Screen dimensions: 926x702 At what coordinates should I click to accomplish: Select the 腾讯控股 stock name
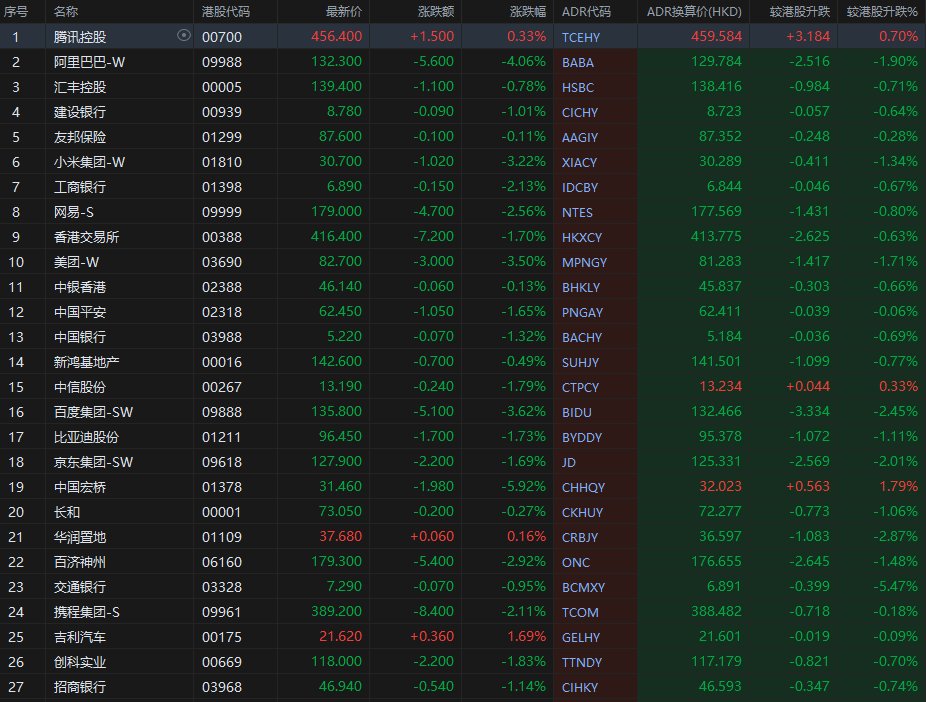coord(80,37)
